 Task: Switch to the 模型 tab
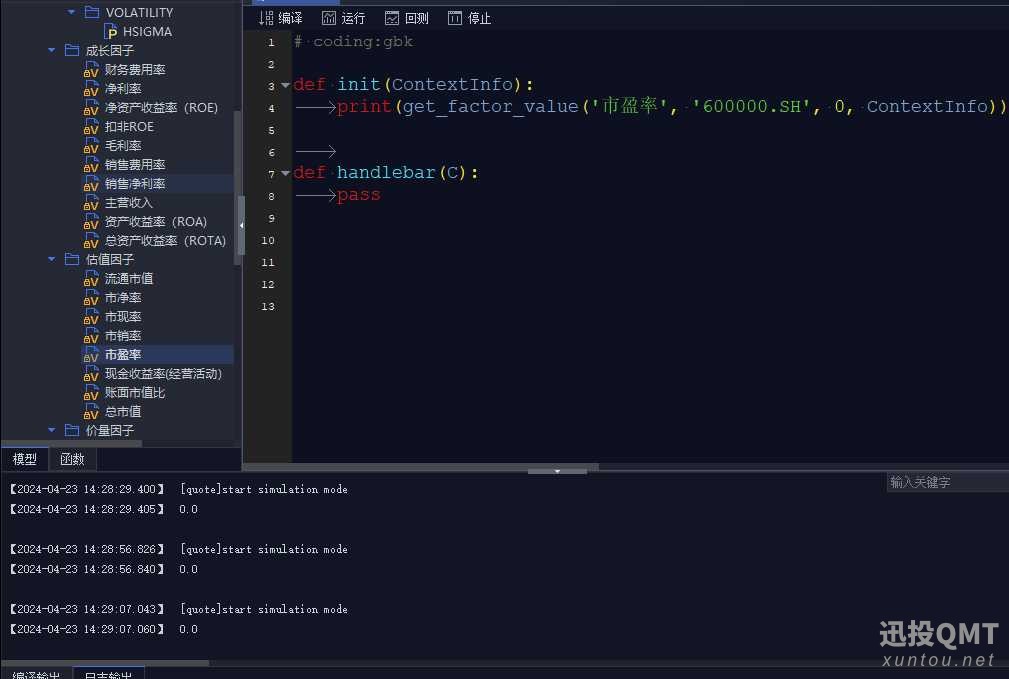pyautogui.click(x=25, y=459)
